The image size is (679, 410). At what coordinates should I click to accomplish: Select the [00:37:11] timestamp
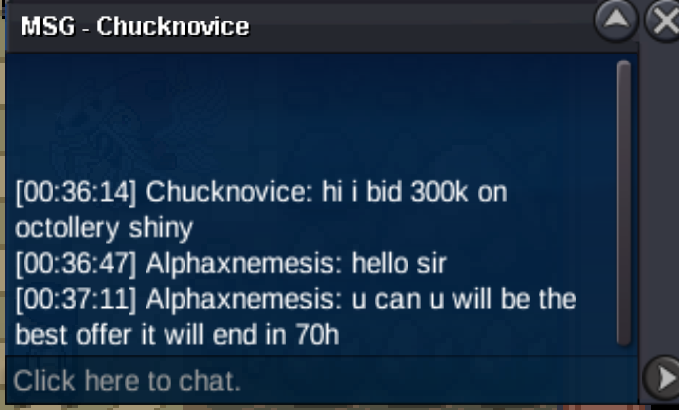click(76, 299)
